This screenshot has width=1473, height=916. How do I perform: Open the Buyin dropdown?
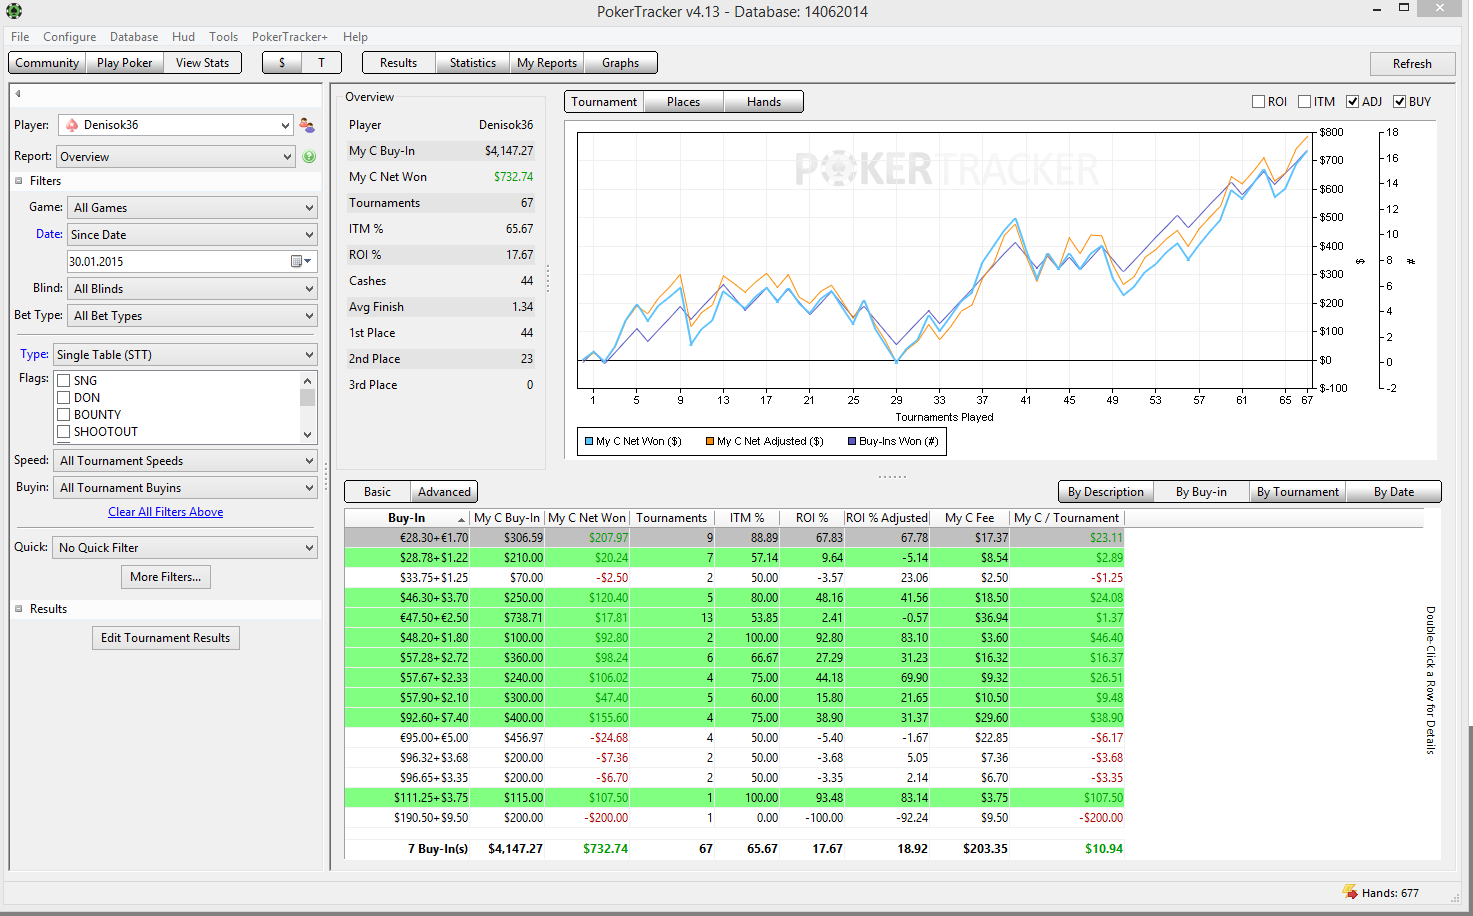[x=185, y=488]
